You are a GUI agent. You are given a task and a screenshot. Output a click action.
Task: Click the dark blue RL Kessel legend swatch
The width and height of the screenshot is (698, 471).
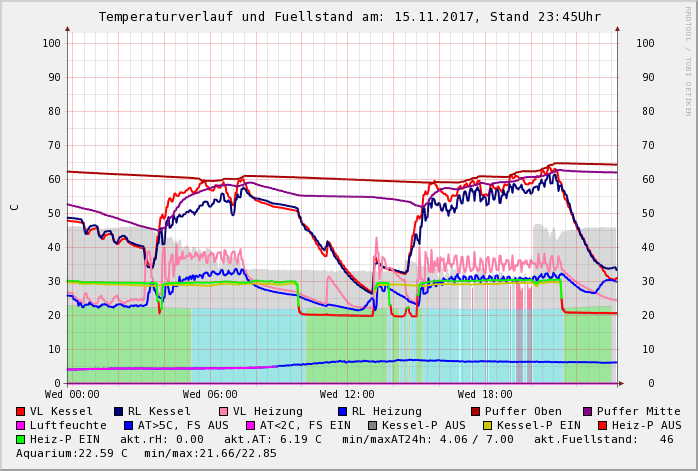click(118, 411)
